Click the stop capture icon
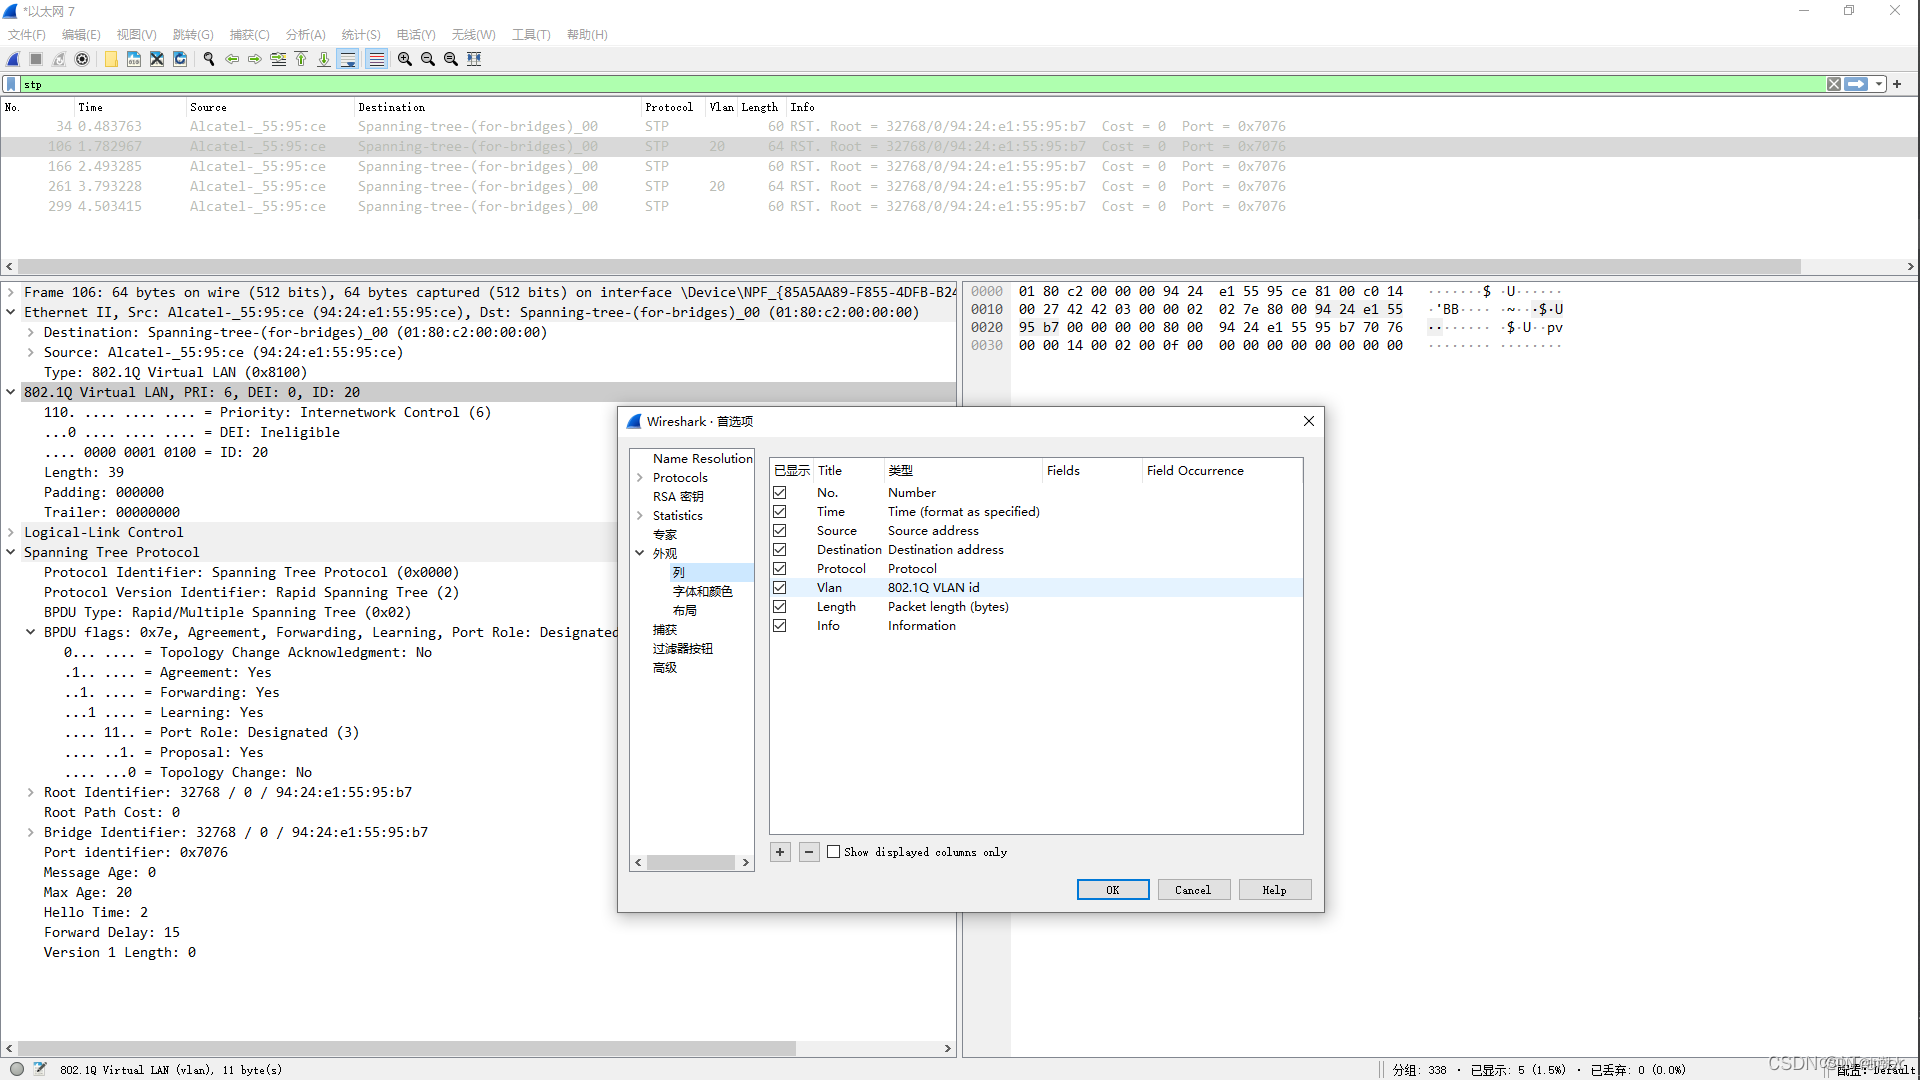1920x1080 pixels. (x=35, y=59)
